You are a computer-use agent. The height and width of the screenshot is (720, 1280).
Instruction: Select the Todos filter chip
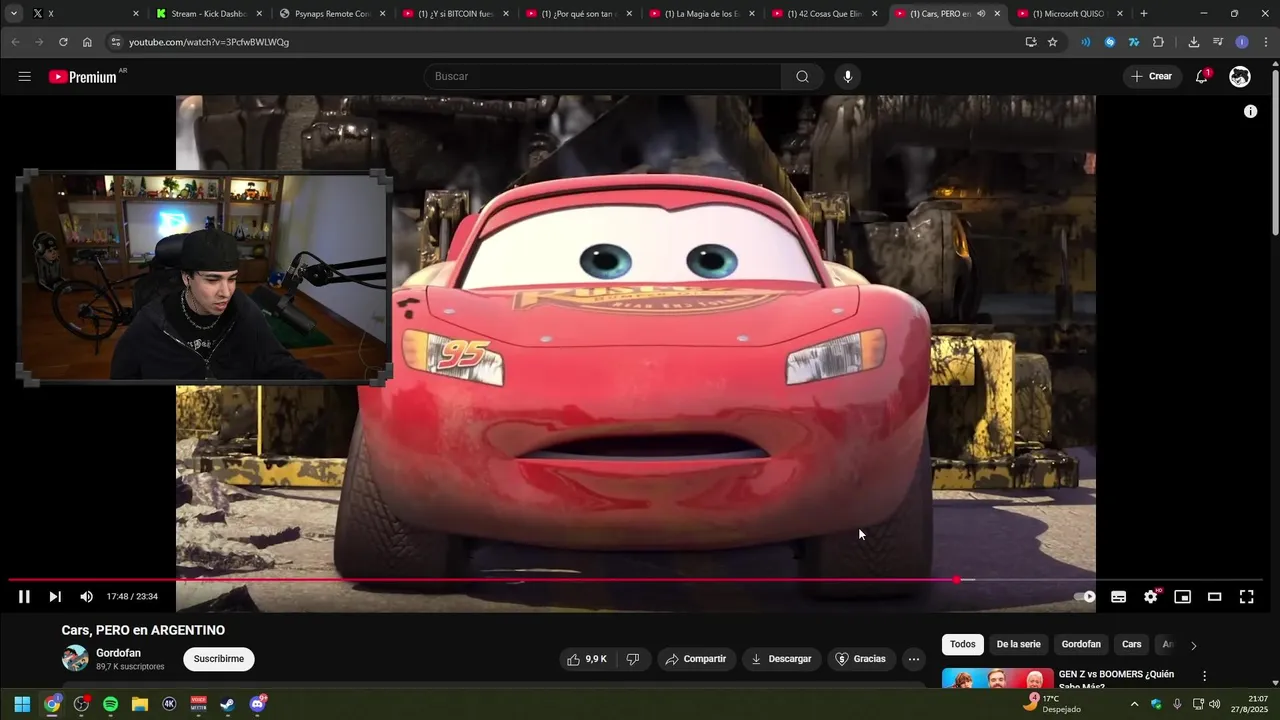tap(963, 645)
